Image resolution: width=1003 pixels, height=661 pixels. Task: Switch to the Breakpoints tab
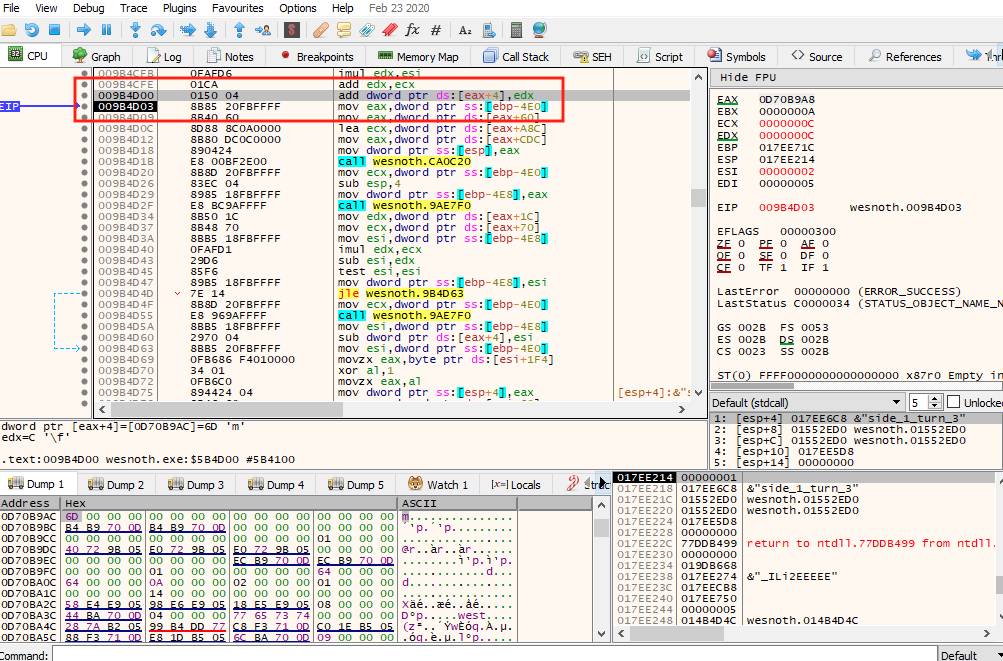[x=317, y=56]
